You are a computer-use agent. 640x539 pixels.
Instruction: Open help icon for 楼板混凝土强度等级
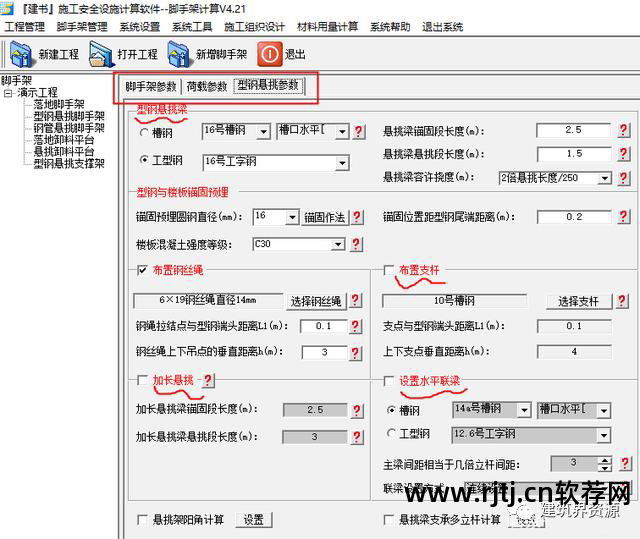tap(356, 244)
